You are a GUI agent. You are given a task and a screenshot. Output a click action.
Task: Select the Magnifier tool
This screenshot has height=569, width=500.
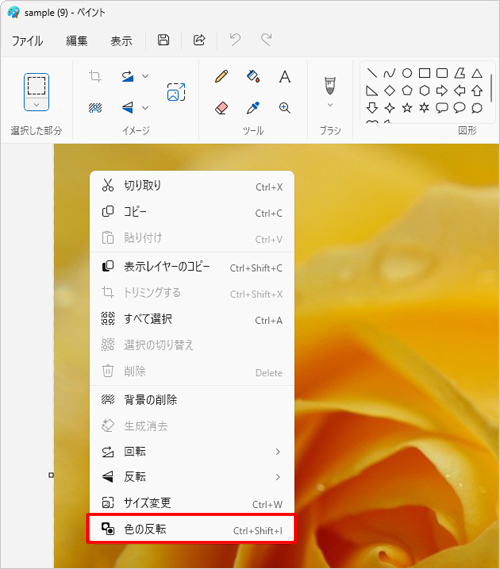285,108
